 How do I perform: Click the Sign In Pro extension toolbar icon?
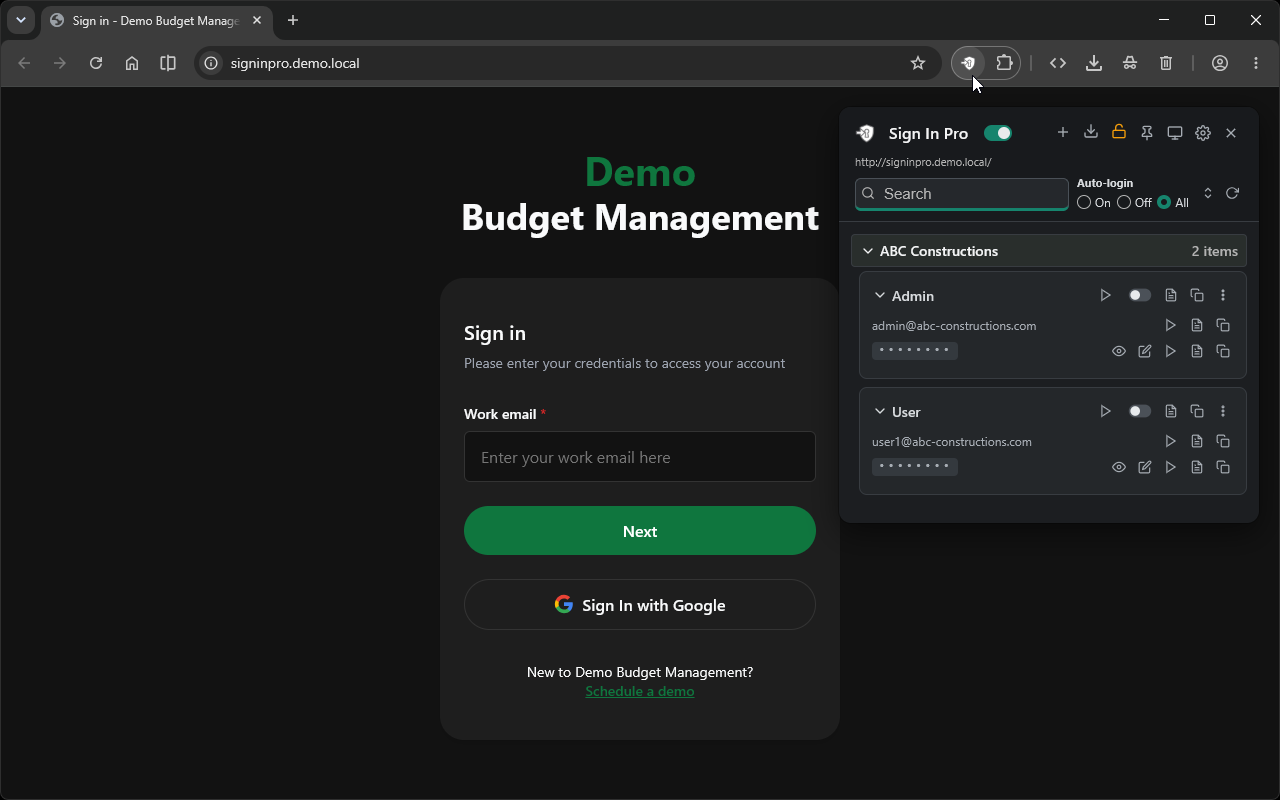point(968,63)
